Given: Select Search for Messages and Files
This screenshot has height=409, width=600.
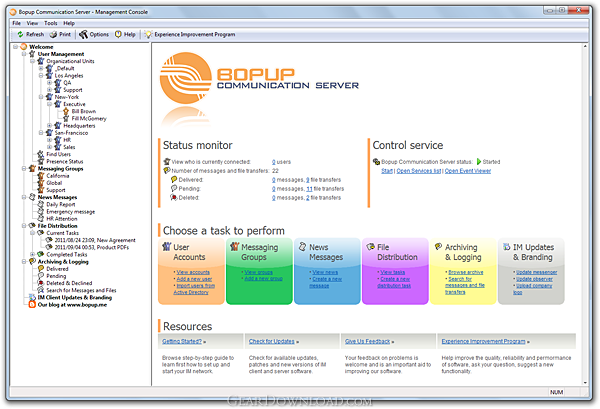Looking at the screenshot, I should [x=81, y=290].
